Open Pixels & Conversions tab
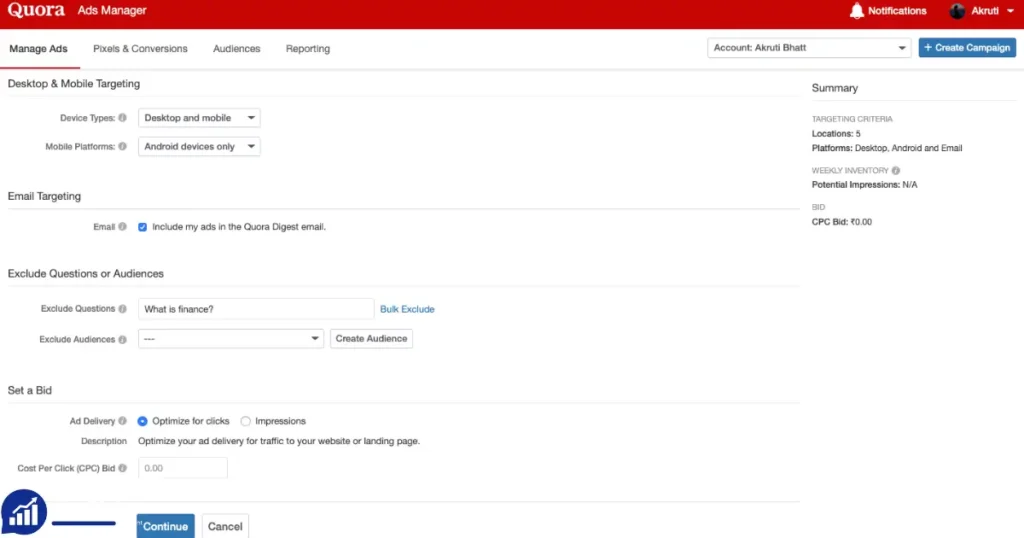 (x=140, y=48)
